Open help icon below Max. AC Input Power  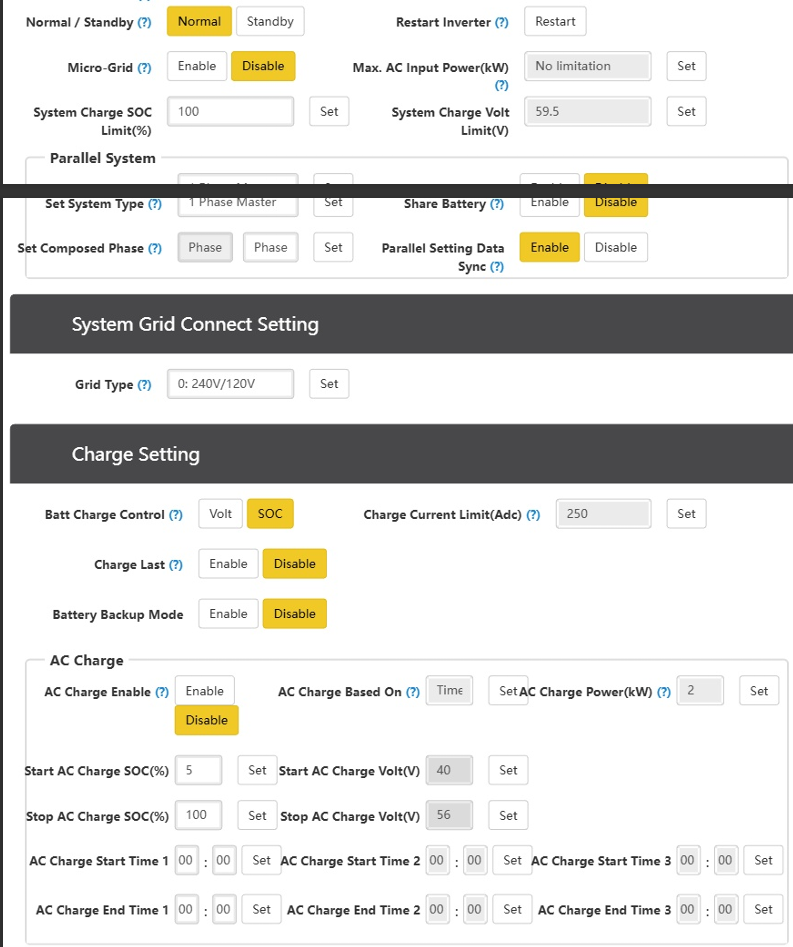[501, 85]
